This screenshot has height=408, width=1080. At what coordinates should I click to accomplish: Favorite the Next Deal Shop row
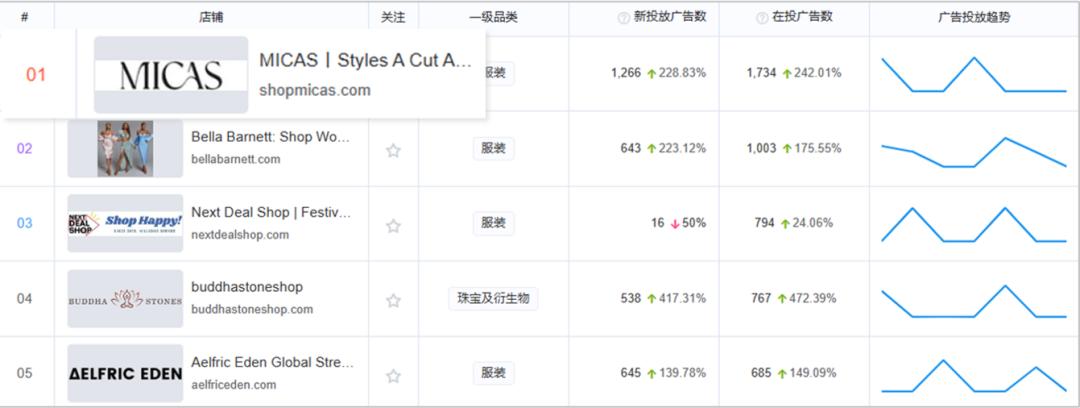point(393,226)
